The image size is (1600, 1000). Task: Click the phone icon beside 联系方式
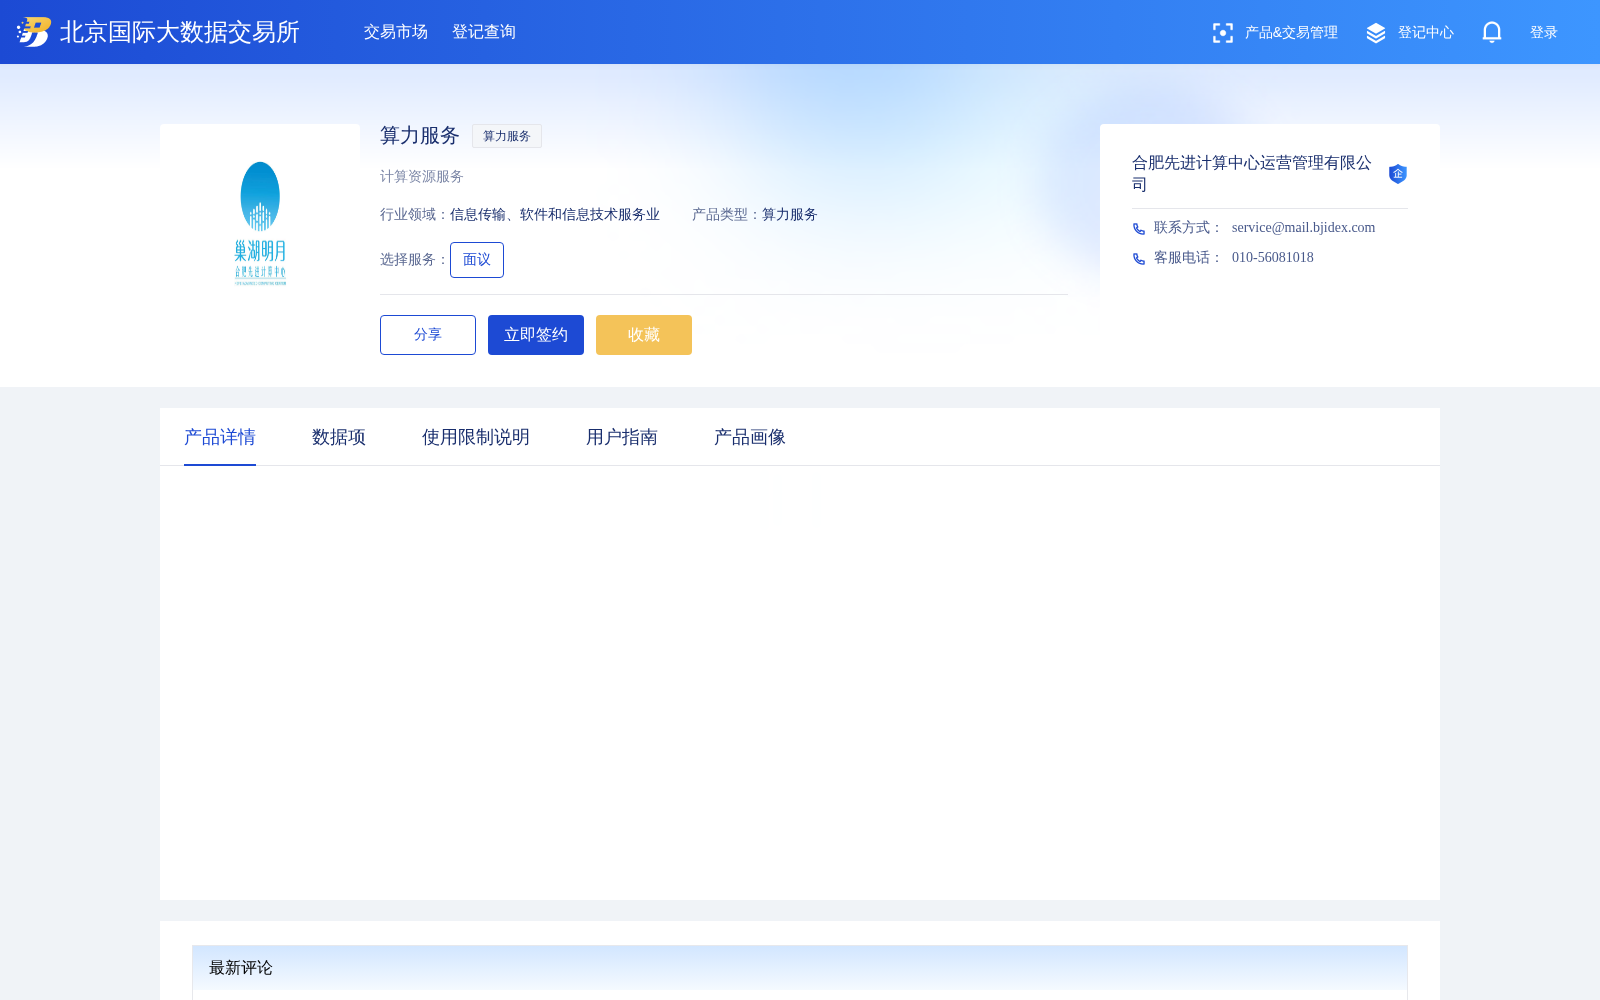[x=1139, y=229]
